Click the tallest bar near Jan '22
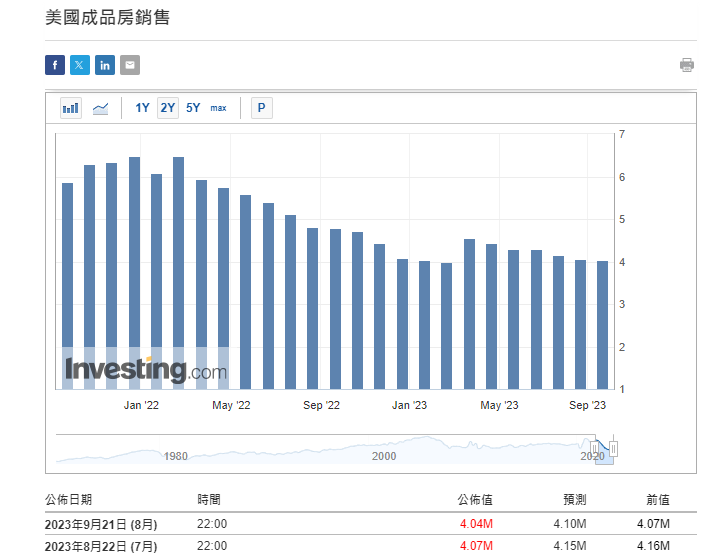Viewport: 715px width, 556px height. (135, 273)
